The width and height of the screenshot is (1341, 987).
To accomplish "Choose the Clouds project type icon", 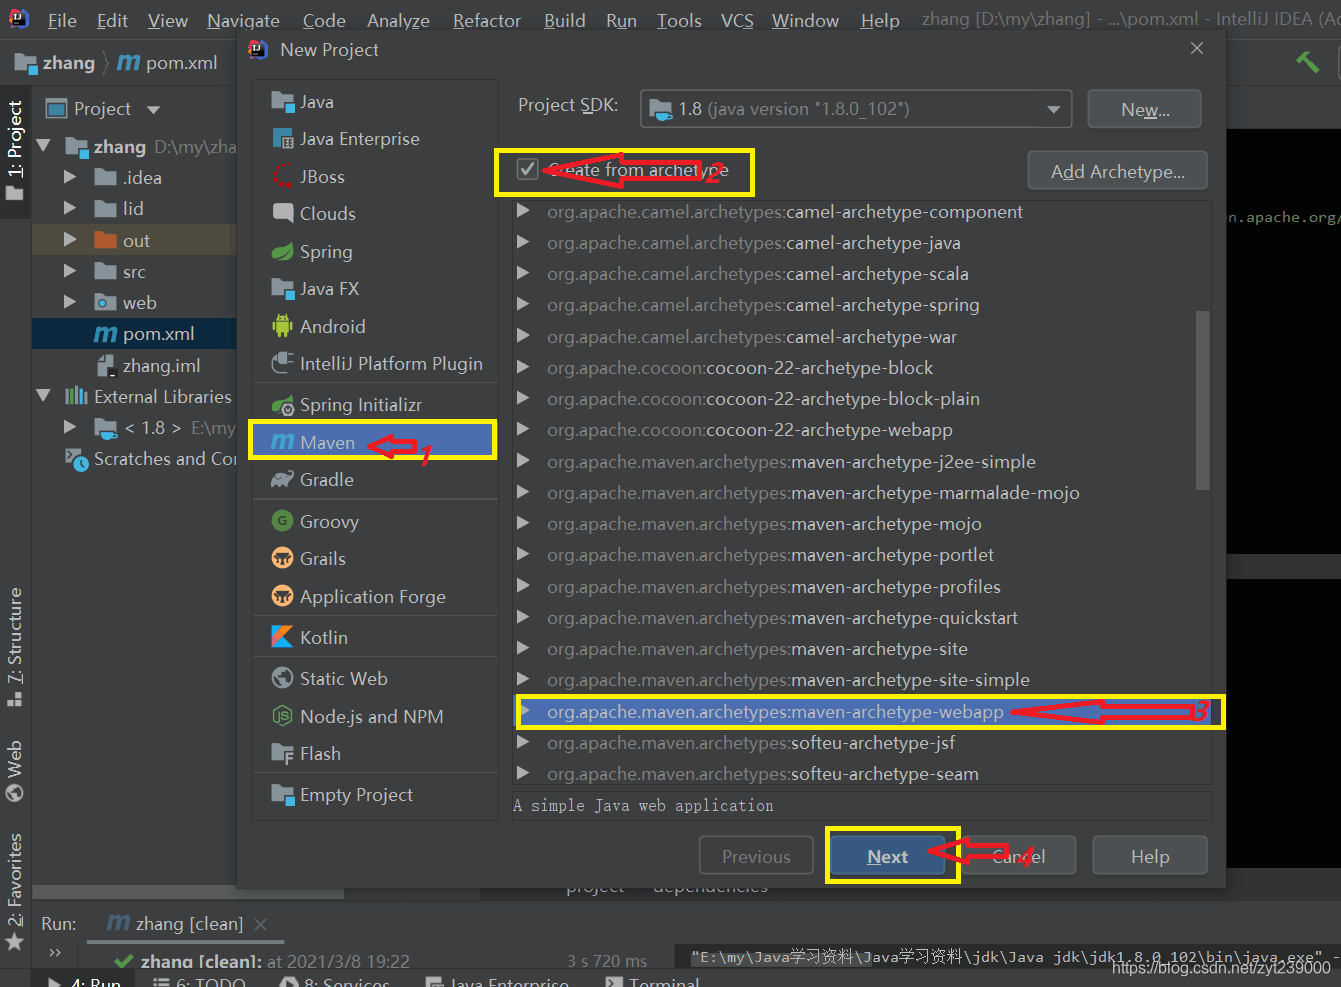I will click(283, 214).
